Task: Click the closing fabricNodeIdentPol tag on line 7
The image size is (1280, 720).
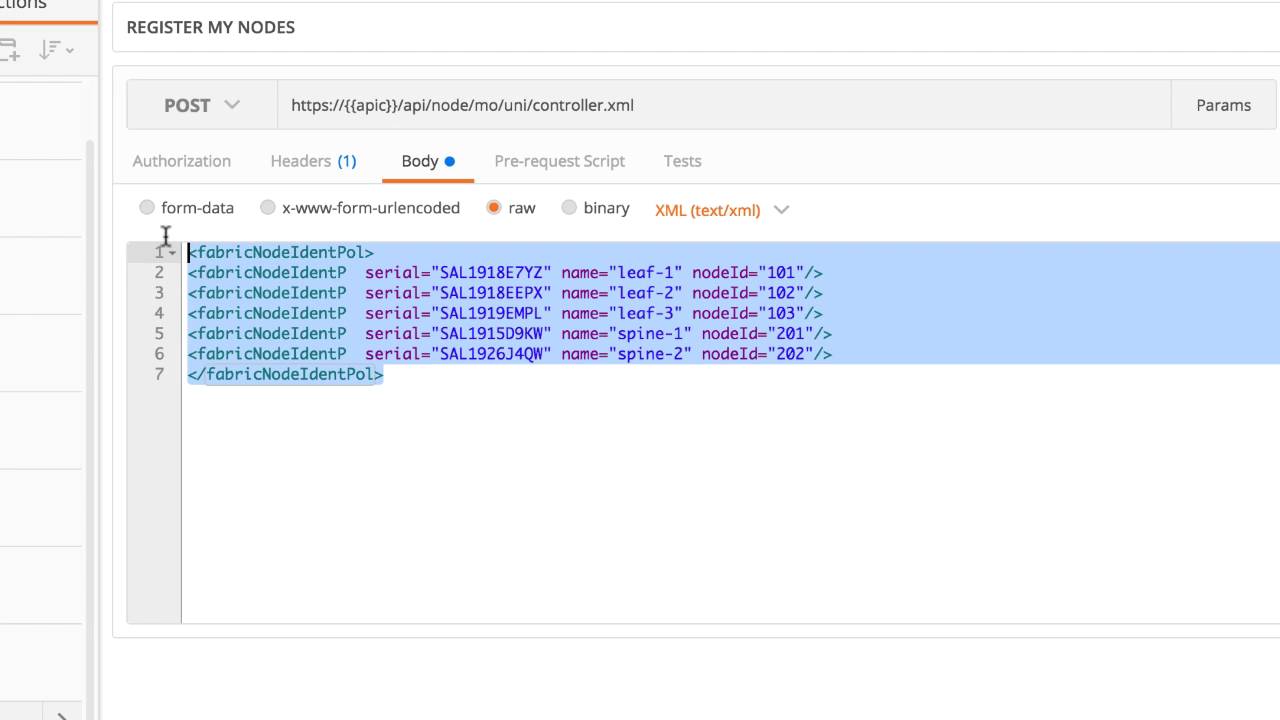Action: tap(285, 374)
